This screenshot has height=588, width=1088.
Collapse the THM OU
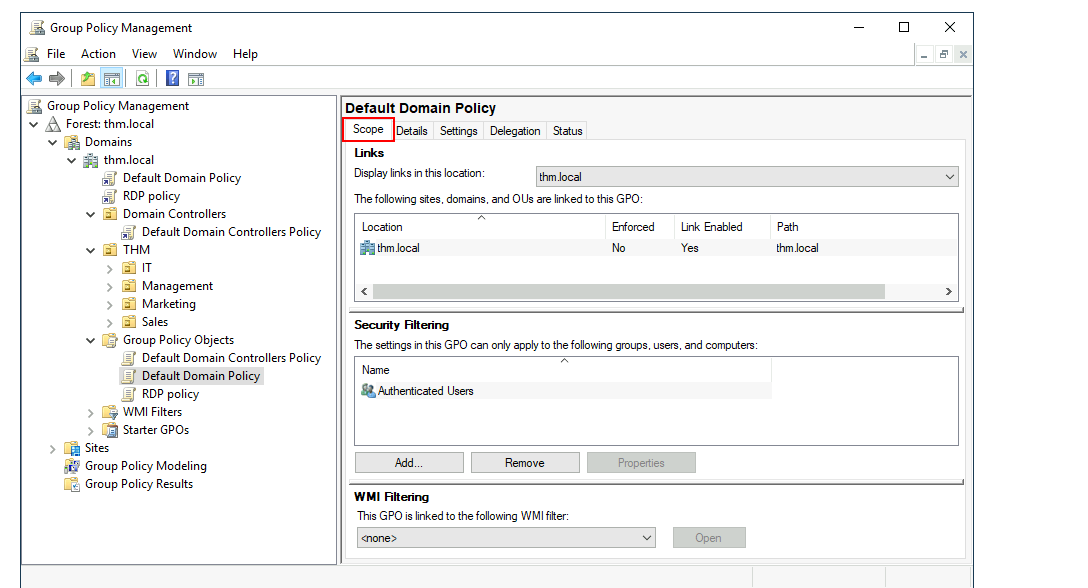(x=90, y=251)
